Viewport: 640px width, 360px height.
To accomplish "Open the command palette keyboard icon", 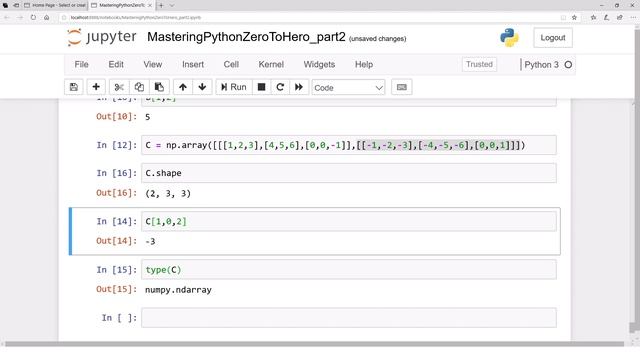I will tap(402, 87).
